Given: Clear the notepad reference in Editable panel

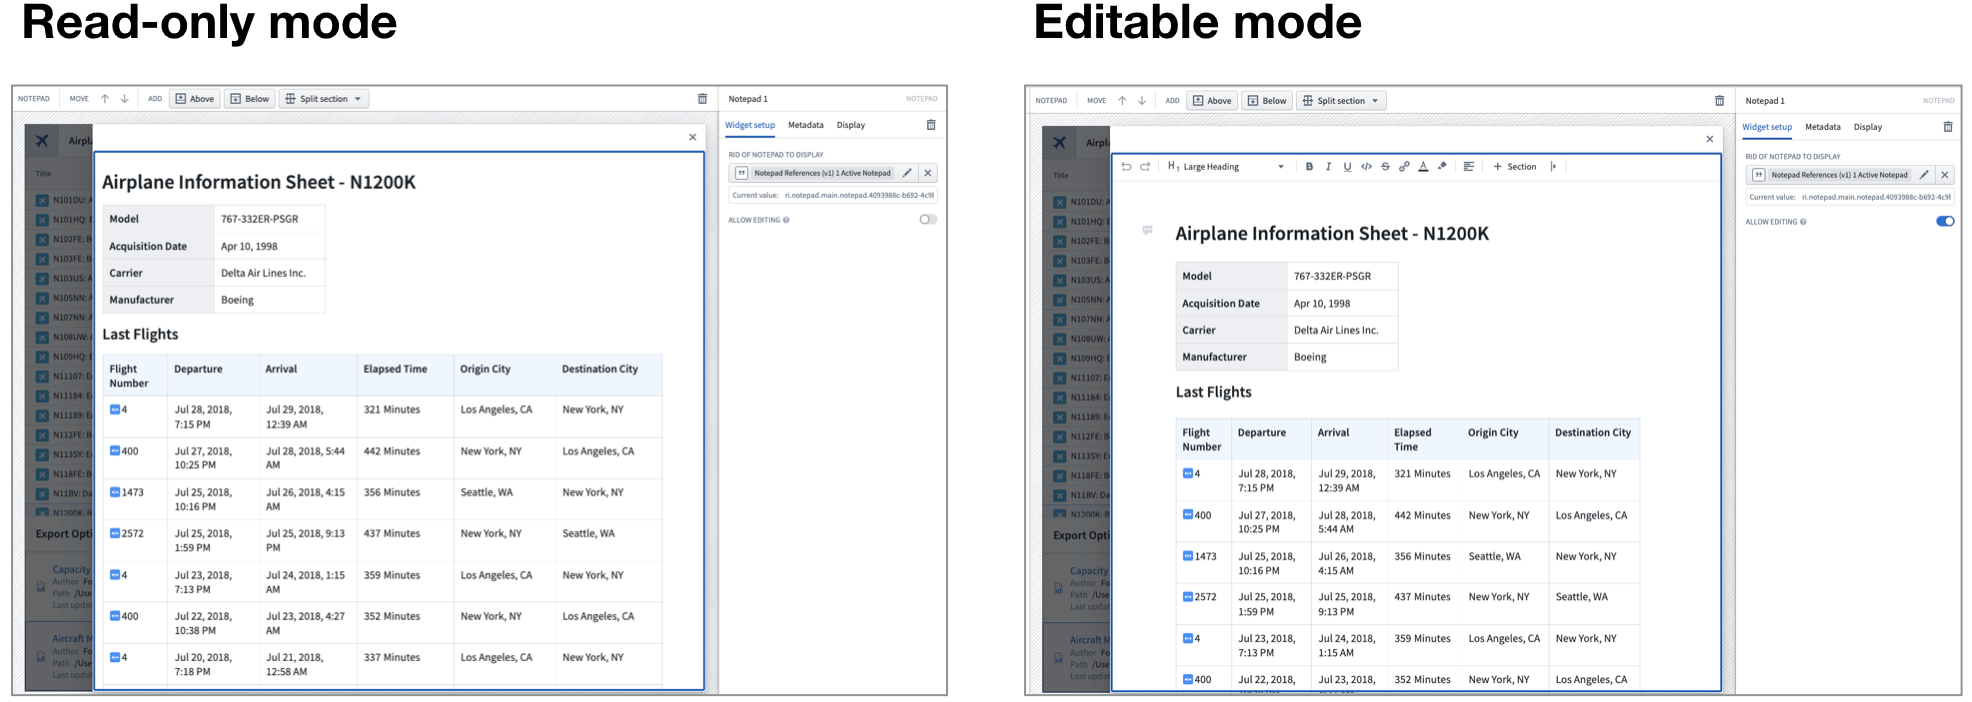Looking at the screenshot, I should [x=1945, y=175].
